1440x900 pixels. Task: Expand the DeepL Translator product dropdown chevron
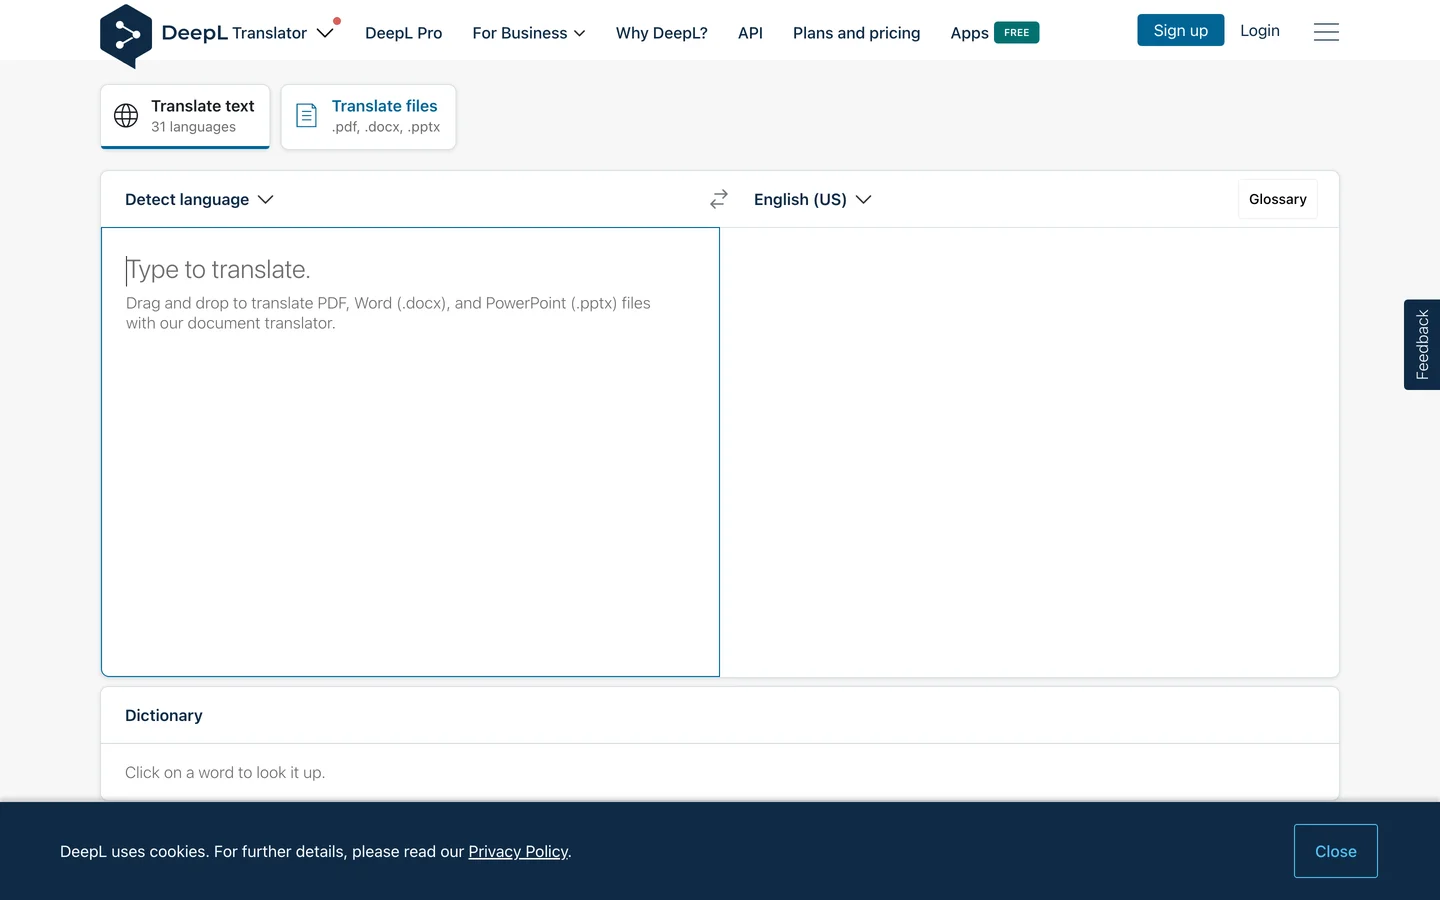click(325, 33)
